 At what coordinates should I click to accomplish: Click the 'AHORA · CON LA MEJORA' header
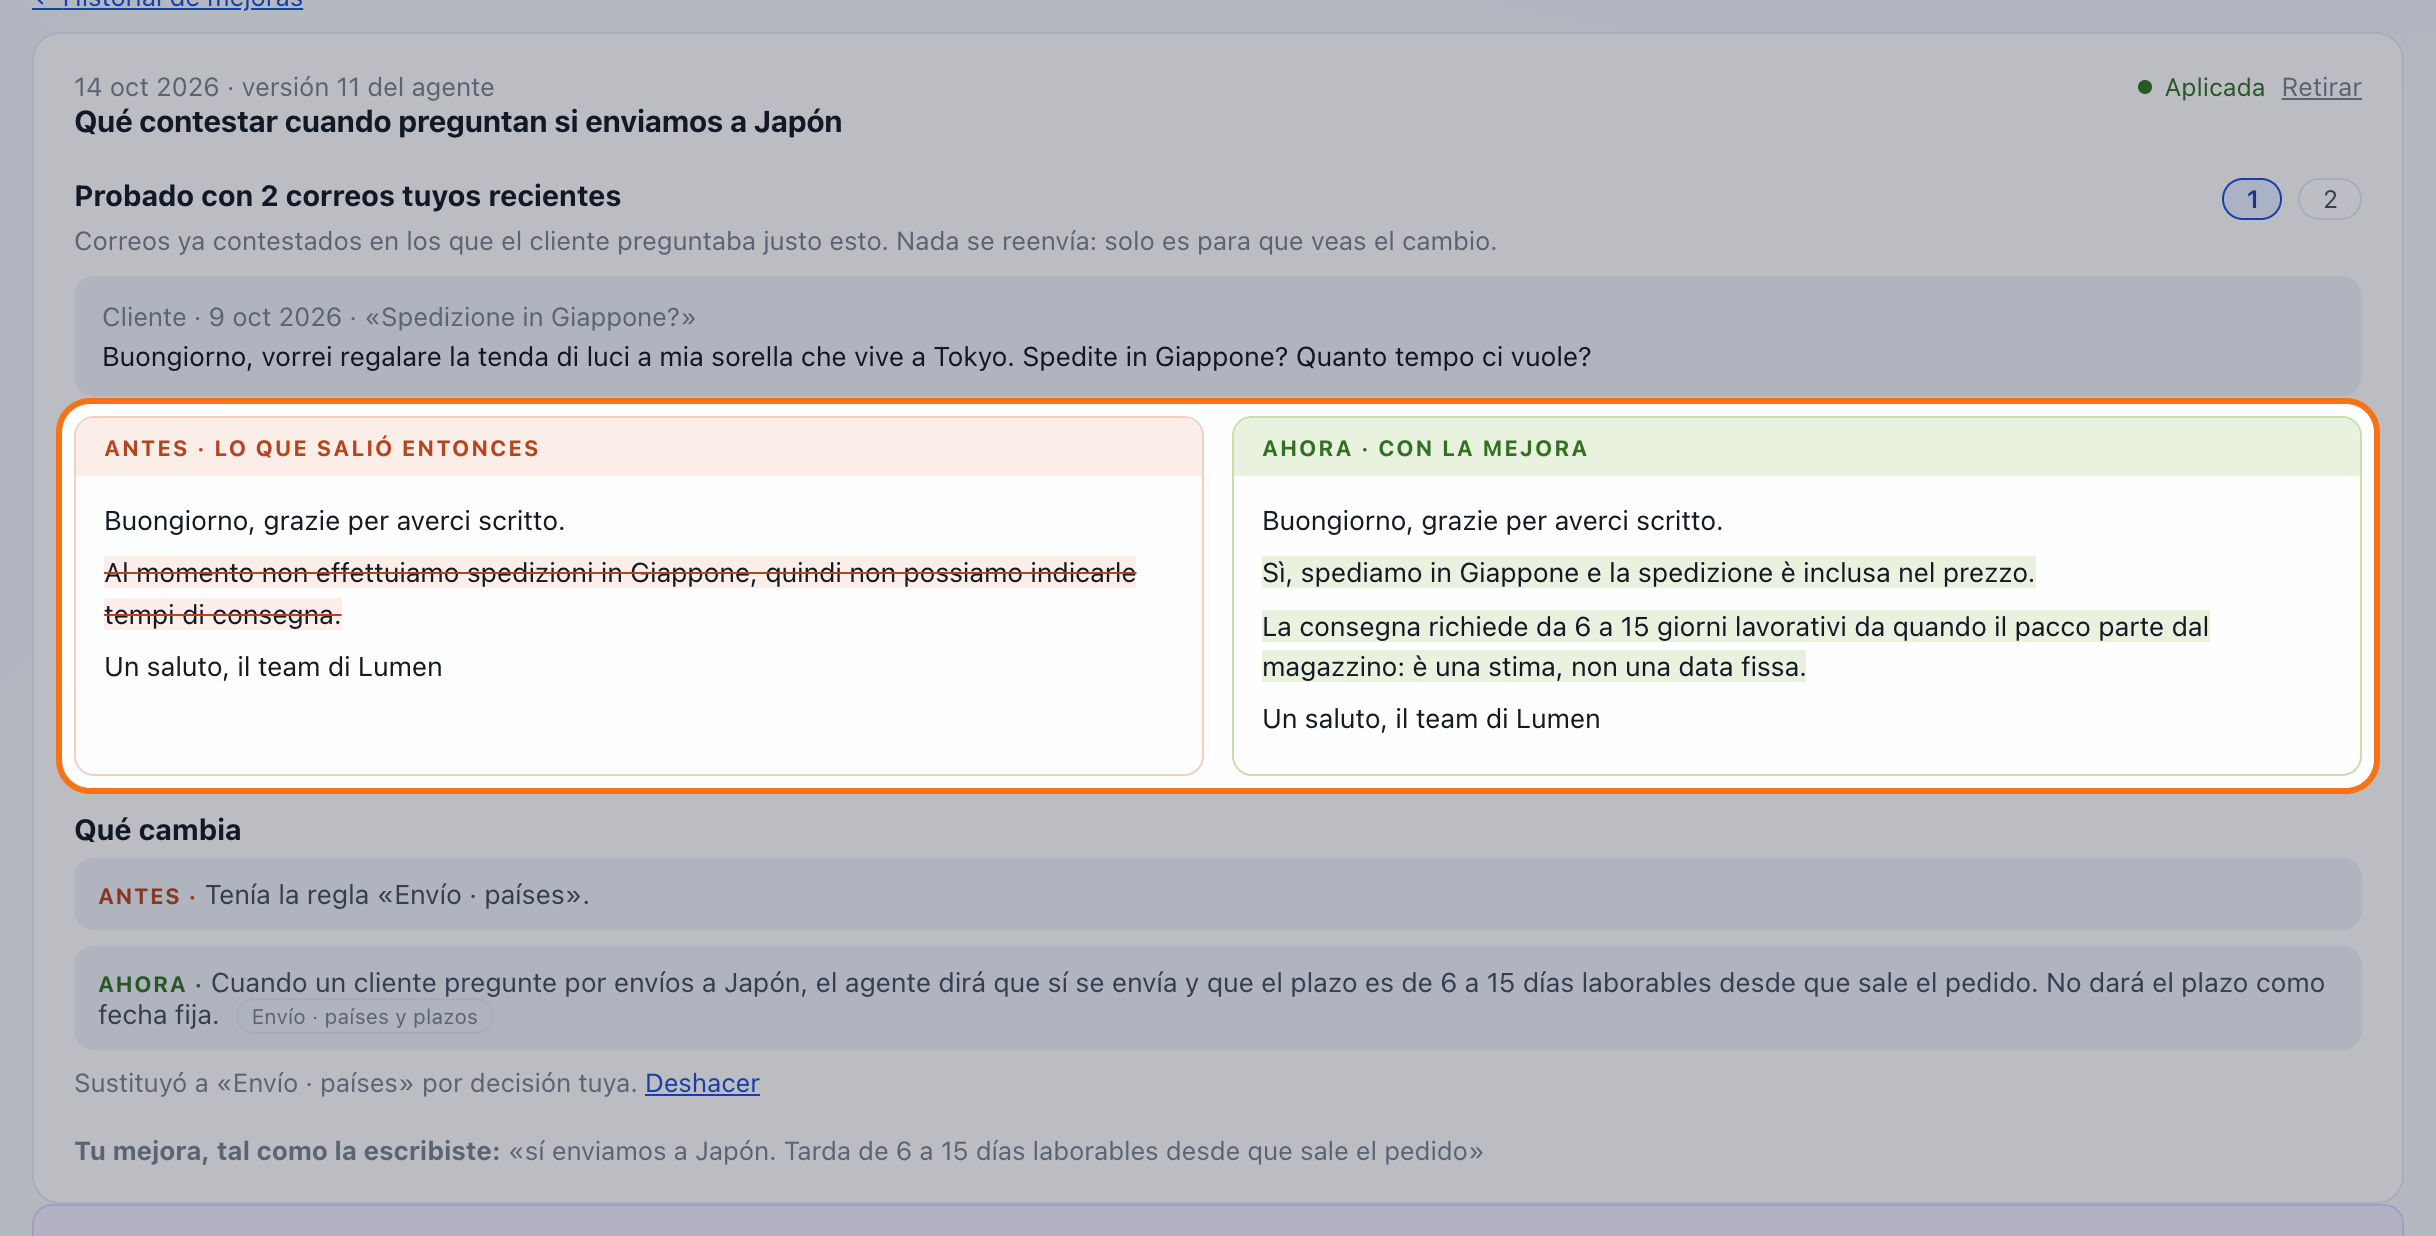pos(1797,448)
